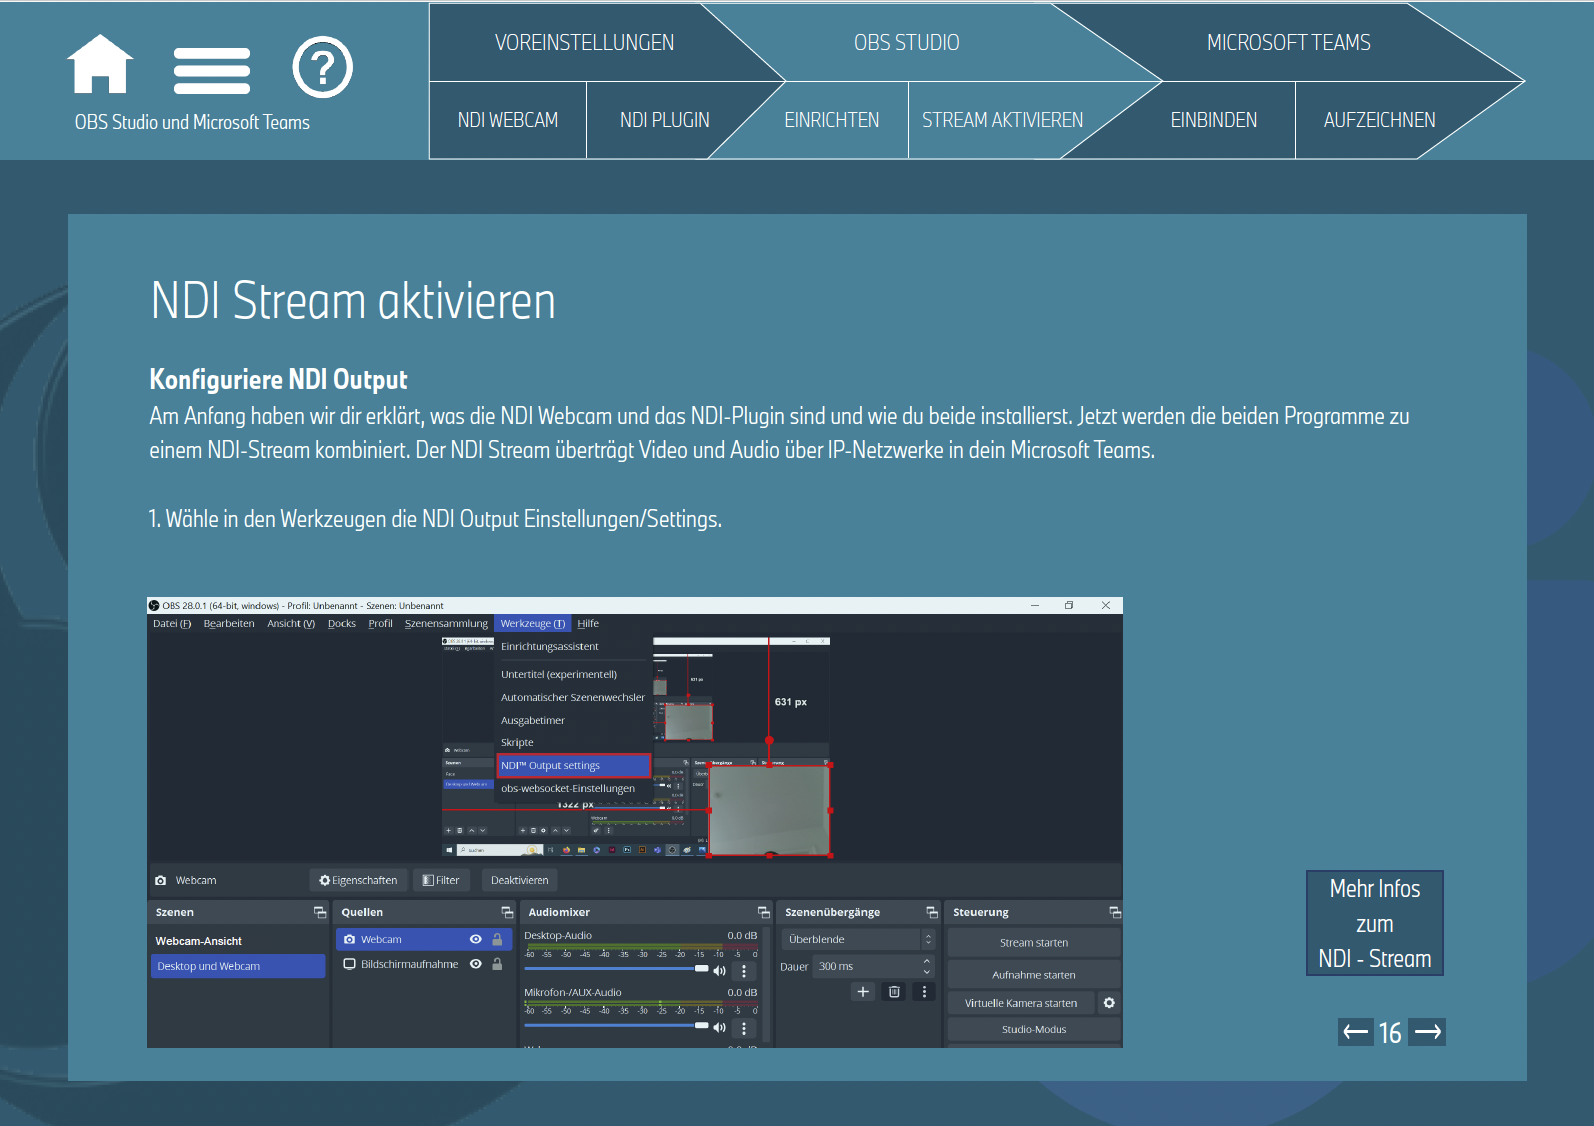1594x1126 pixels.
Task: Click the Mehr Infos zum NDI-Stream button
Action: coord(1374,923)
